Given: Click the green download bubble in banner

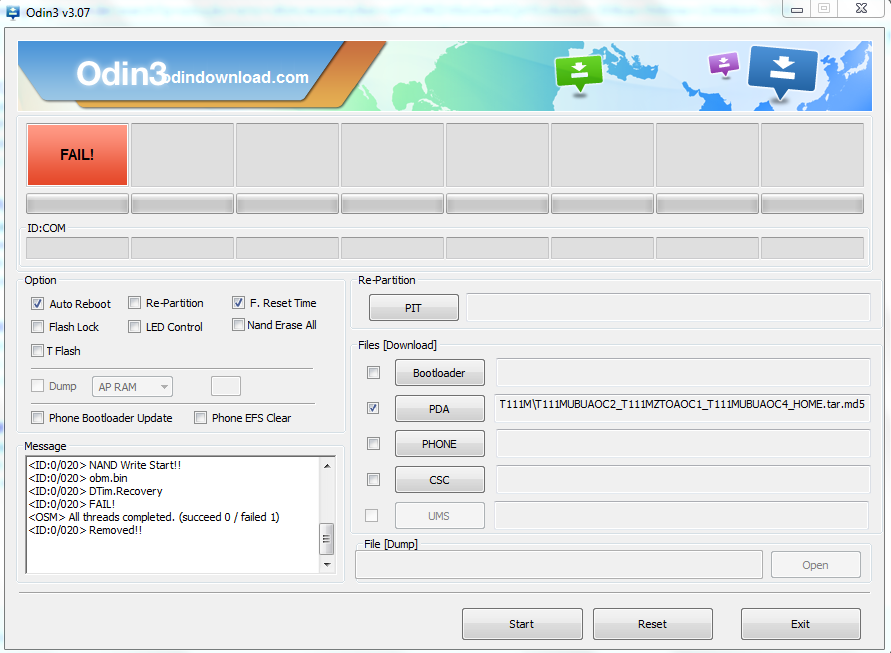Looking at the screenshot, I should click(x=578, y=73).
